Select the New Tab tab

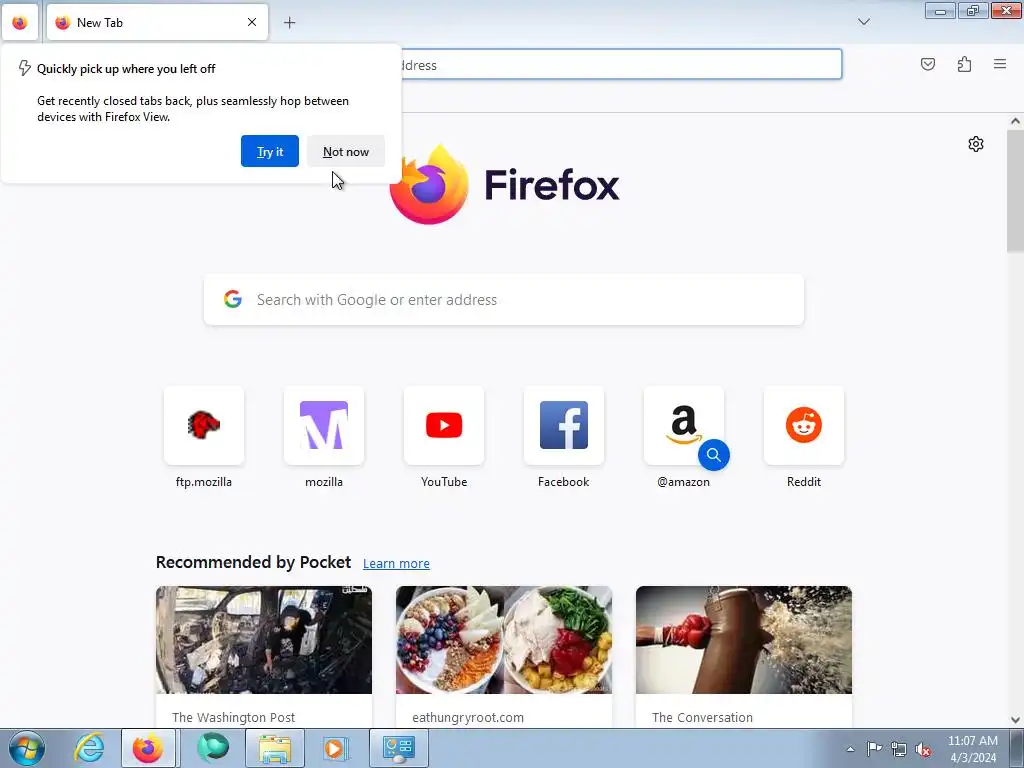(x=157, y=22)
